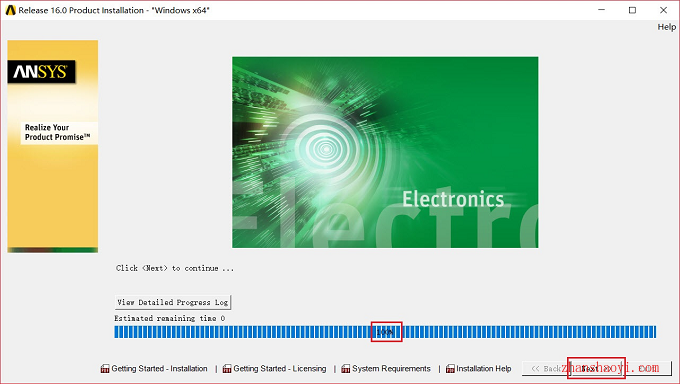Click the book icon beside Installation Help
This screenshot has height=384, width=680.
coord(450,369)
